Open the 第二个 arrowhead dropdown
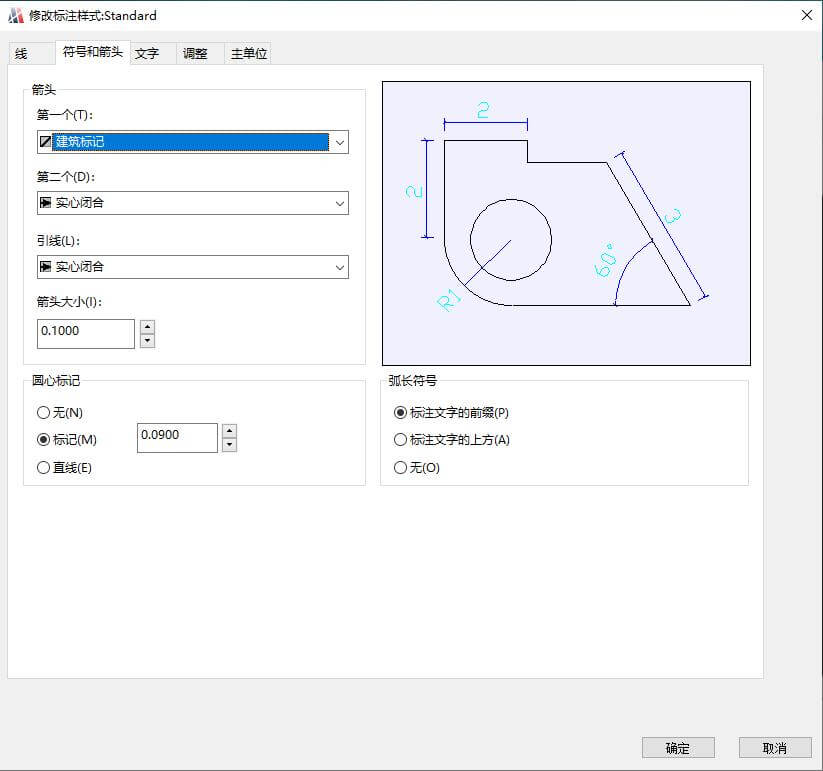The image size is (823, 771). 340,203
